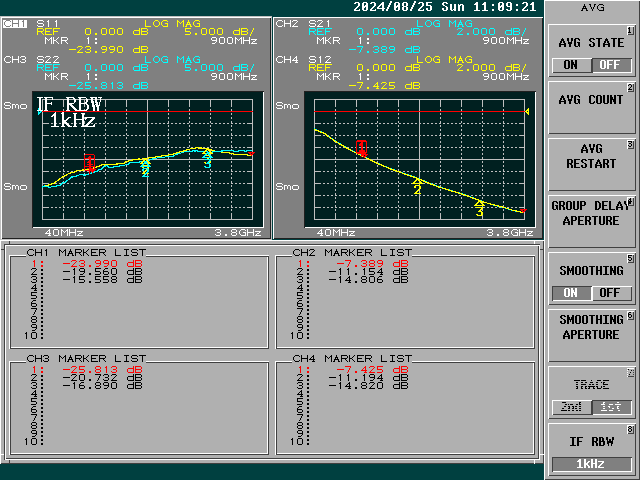Select the 2nd trace option

(x=570, y=407)
